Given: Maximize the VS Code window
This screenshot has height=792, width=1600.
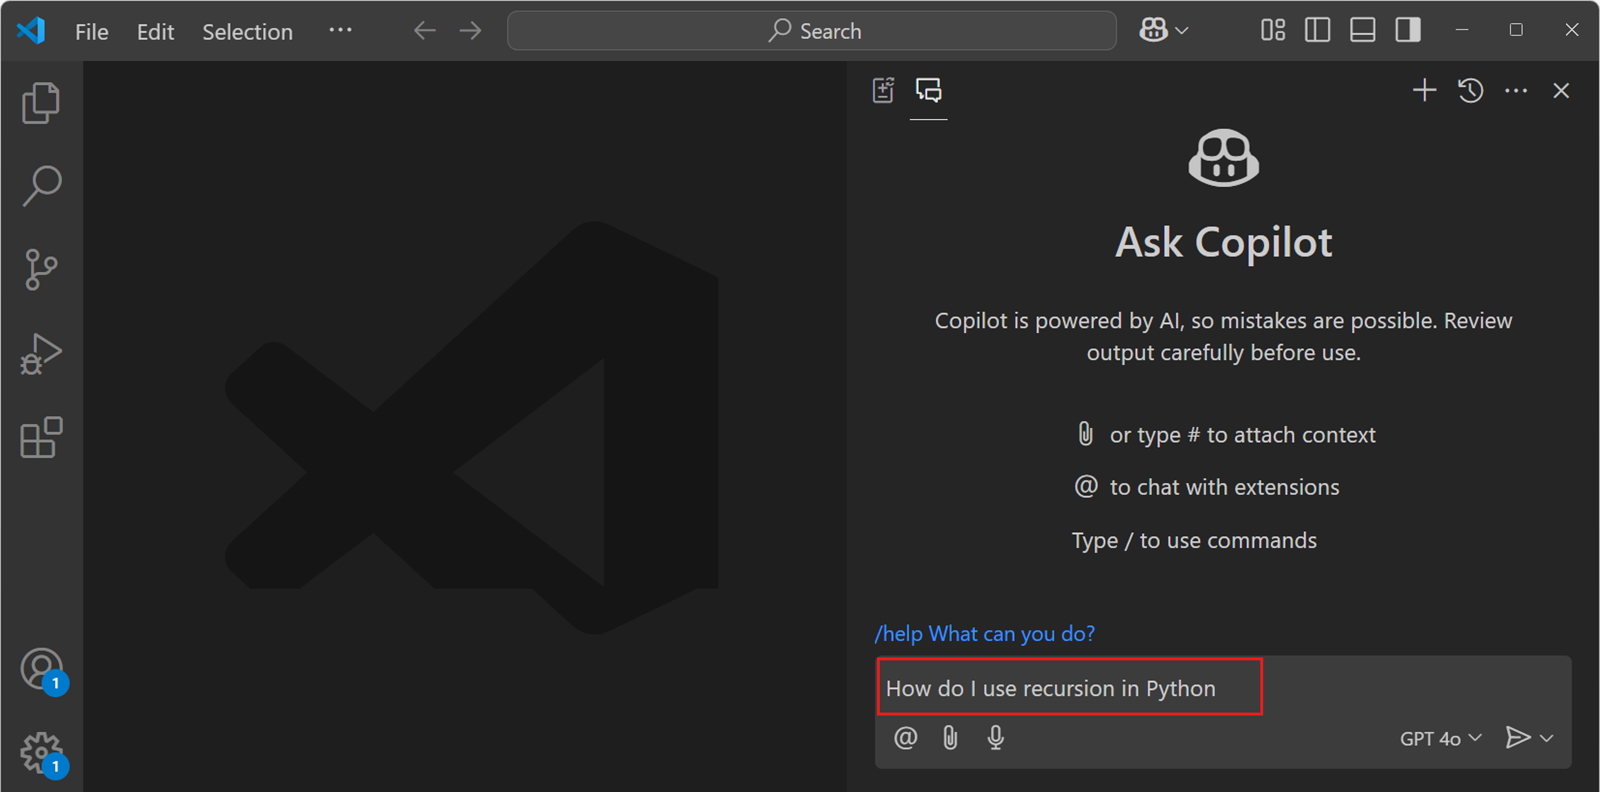Looking at the screenshot, I should coord(1516,30).
